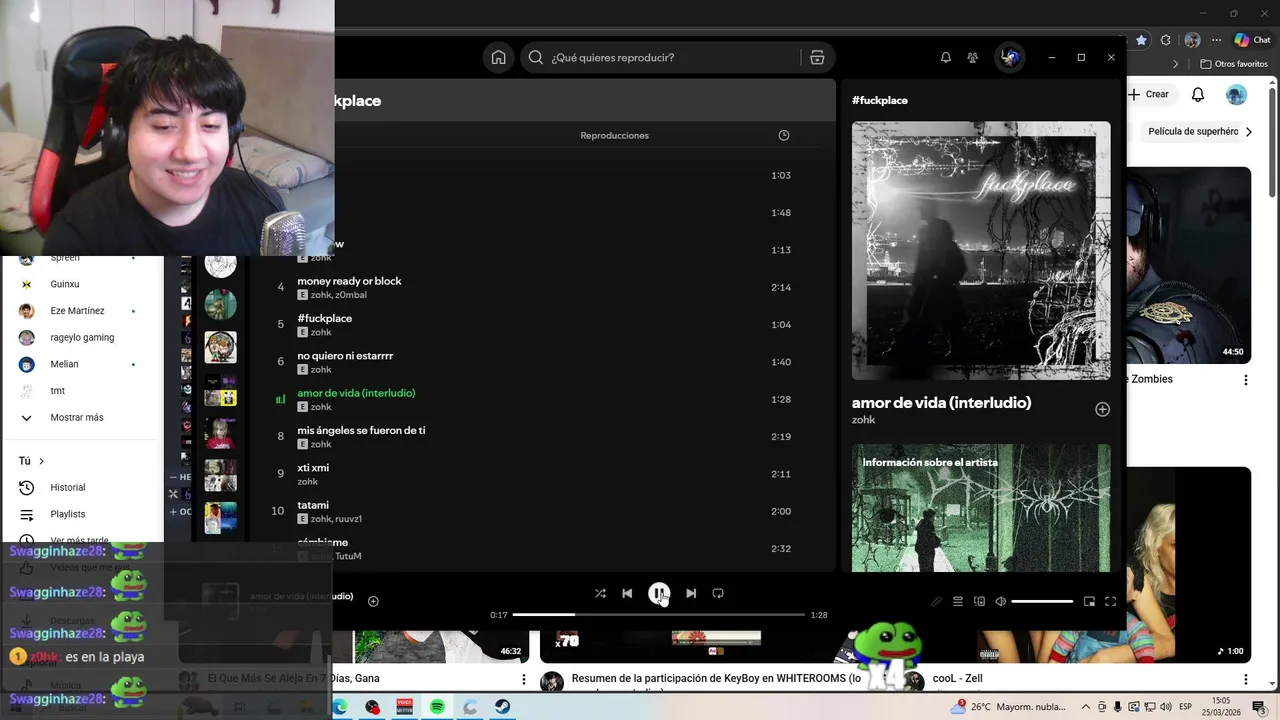Open connect to a device icon
This screenshot has height=720, width=1280.
[x=980, y=601]
